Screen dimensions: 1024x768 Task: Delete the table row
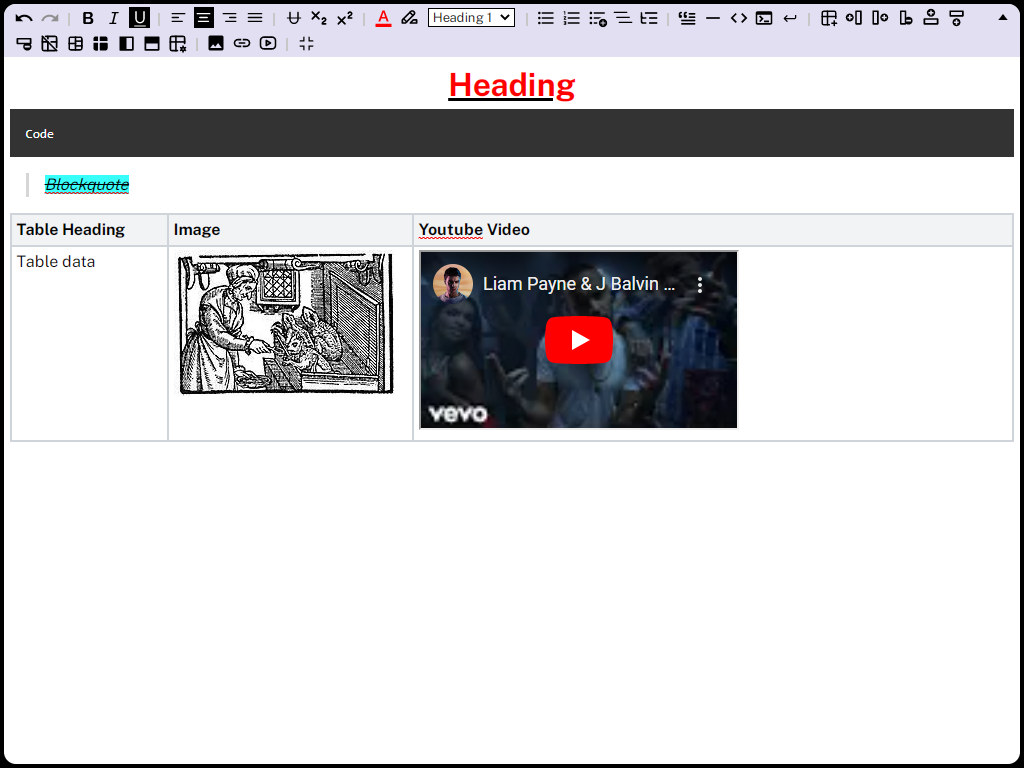click(24, 44)
